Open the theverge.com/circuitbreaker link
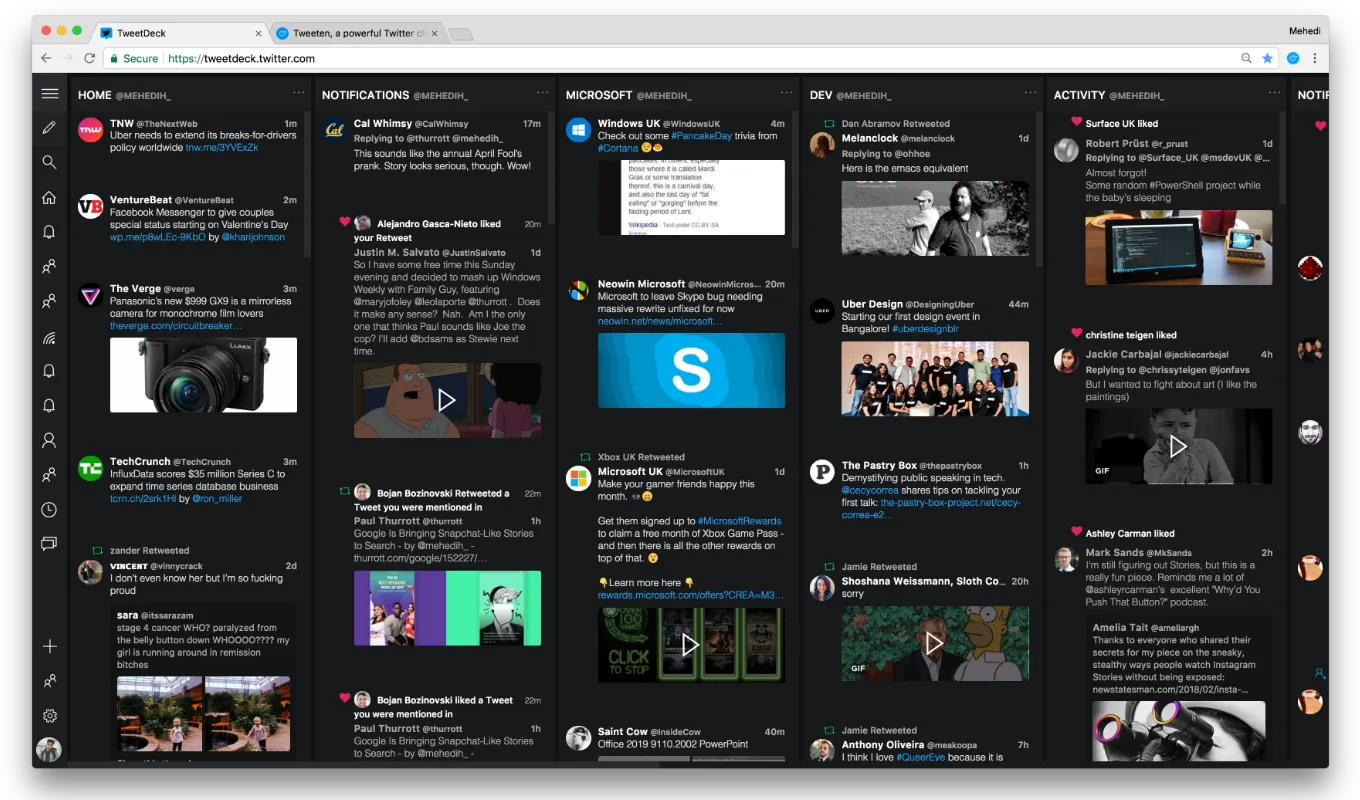 tap(176, 326)
